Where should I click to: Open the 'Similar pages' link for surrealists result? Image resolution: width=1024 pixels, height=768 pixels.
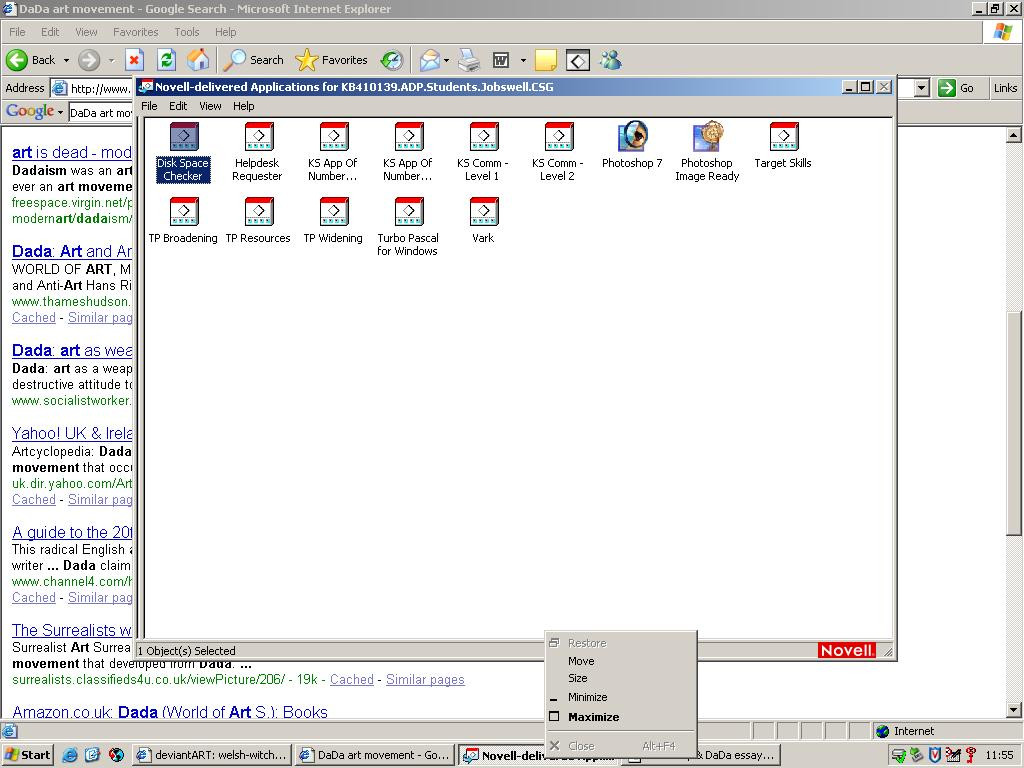425,679
